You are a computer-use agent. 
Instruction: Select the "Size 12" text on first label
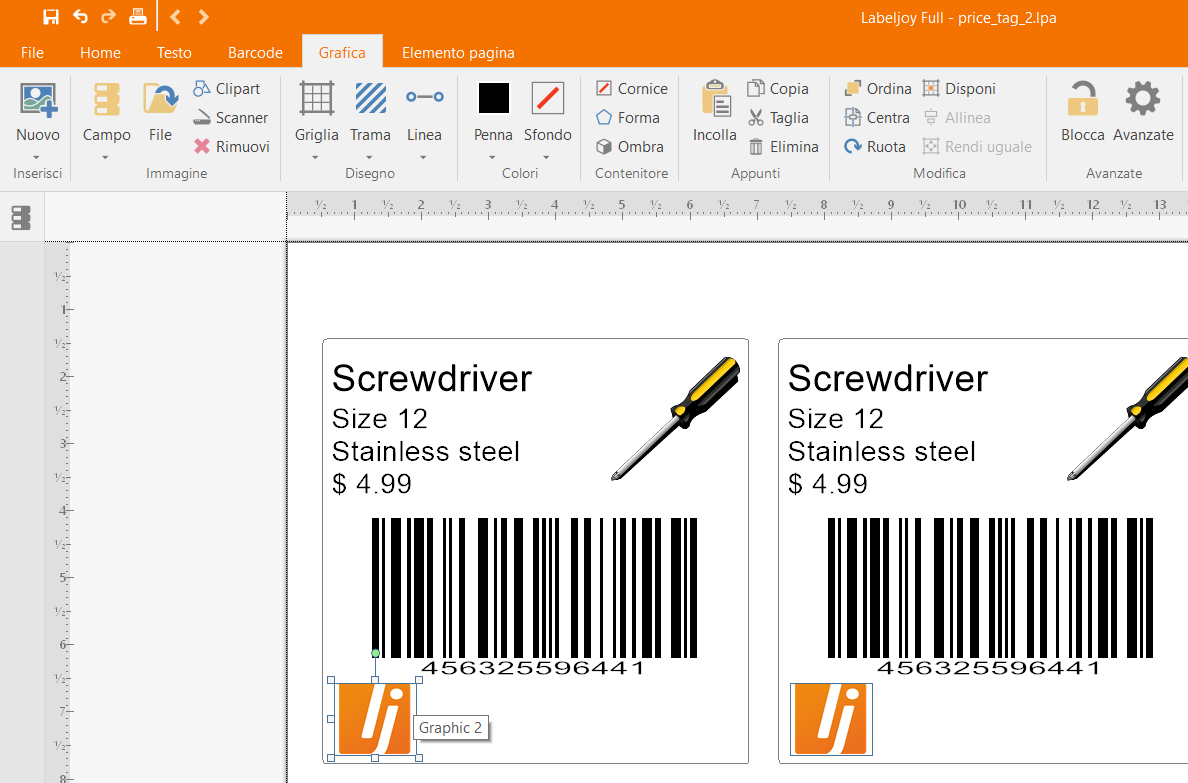click(x=380, y=419)
